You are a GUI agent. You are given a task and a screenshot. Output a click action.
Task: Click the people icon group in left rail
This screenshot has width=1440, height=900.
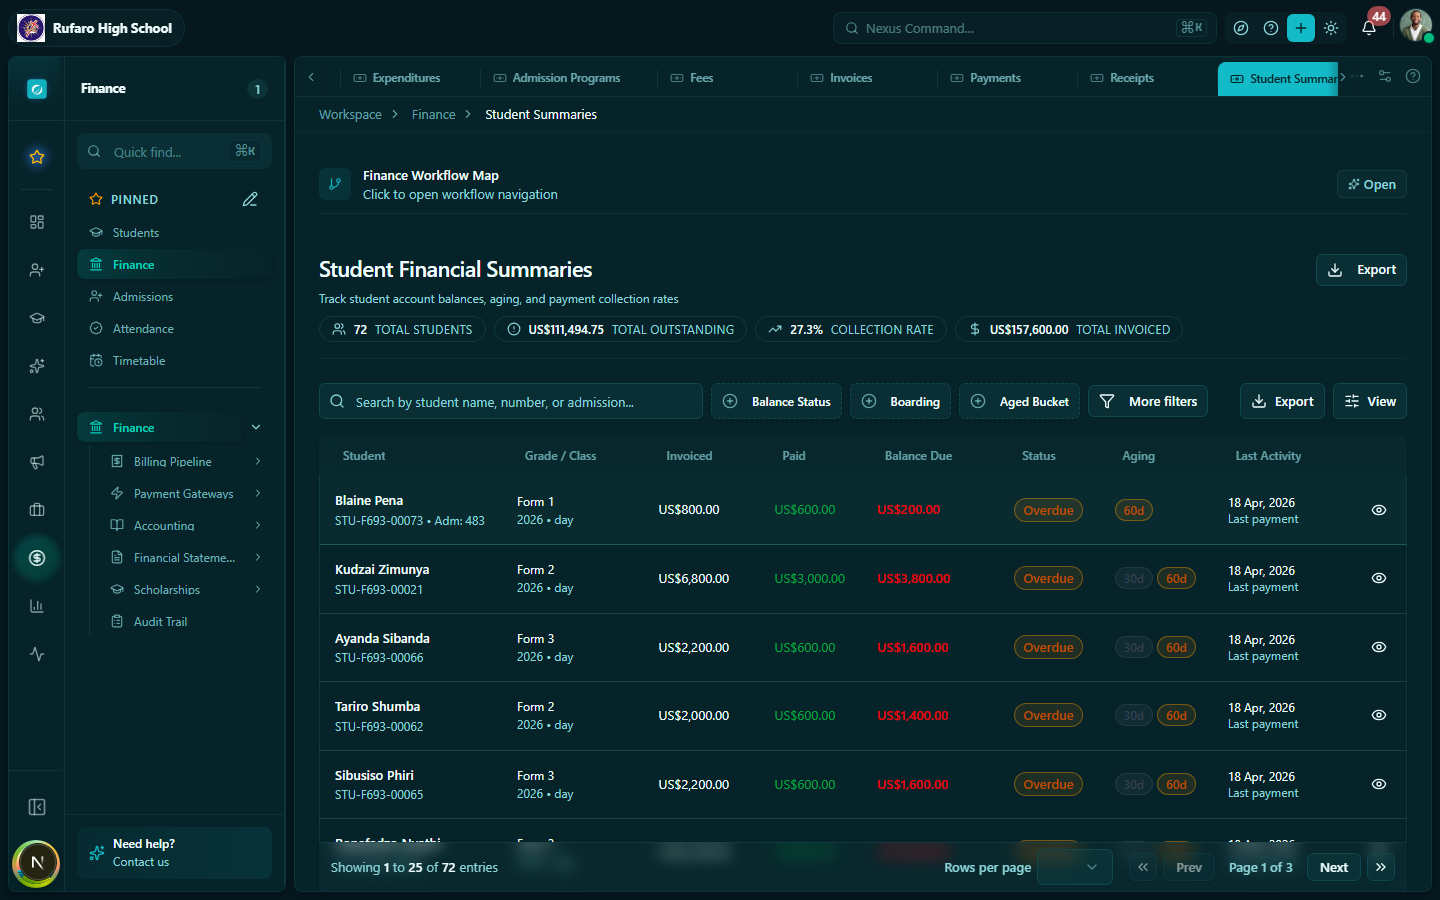pos(37,414)
